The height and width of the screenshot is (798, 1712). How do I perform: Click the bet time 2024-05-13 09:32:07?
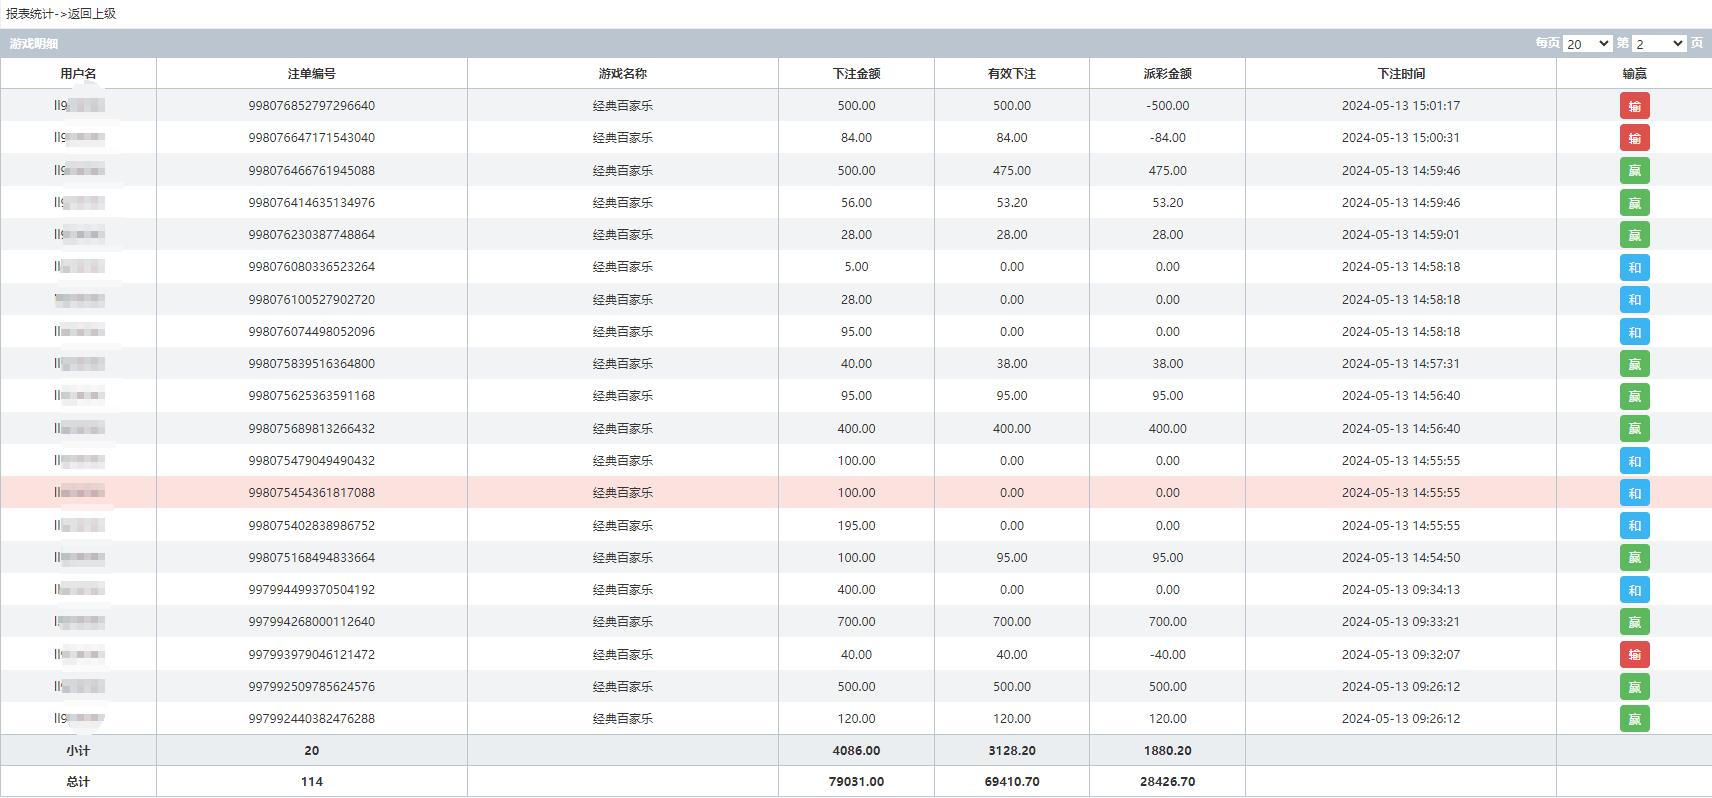click(1401, 655)
